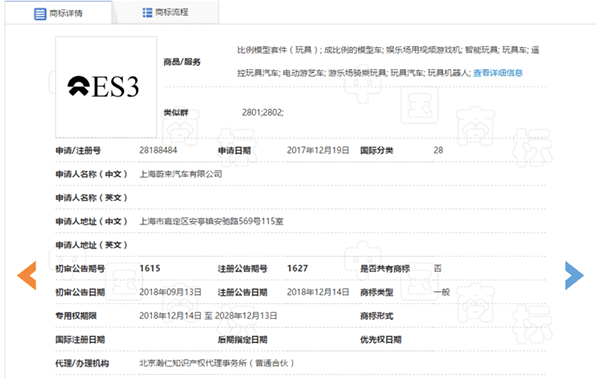Click the 申请/注册号 label

pyautogui.click(x=78, y=150)
